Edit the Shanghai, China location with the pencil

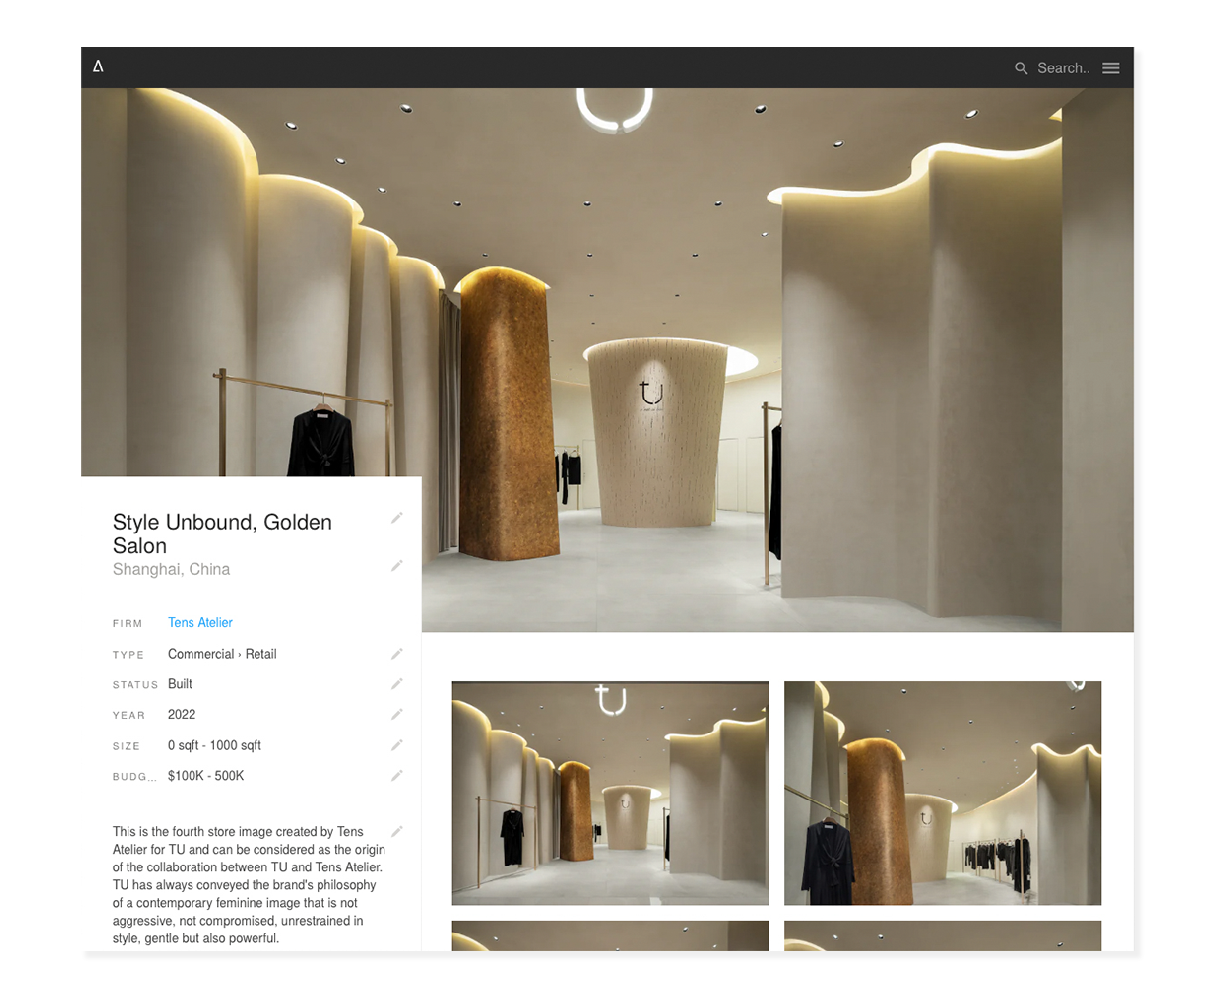pos(397,566)
